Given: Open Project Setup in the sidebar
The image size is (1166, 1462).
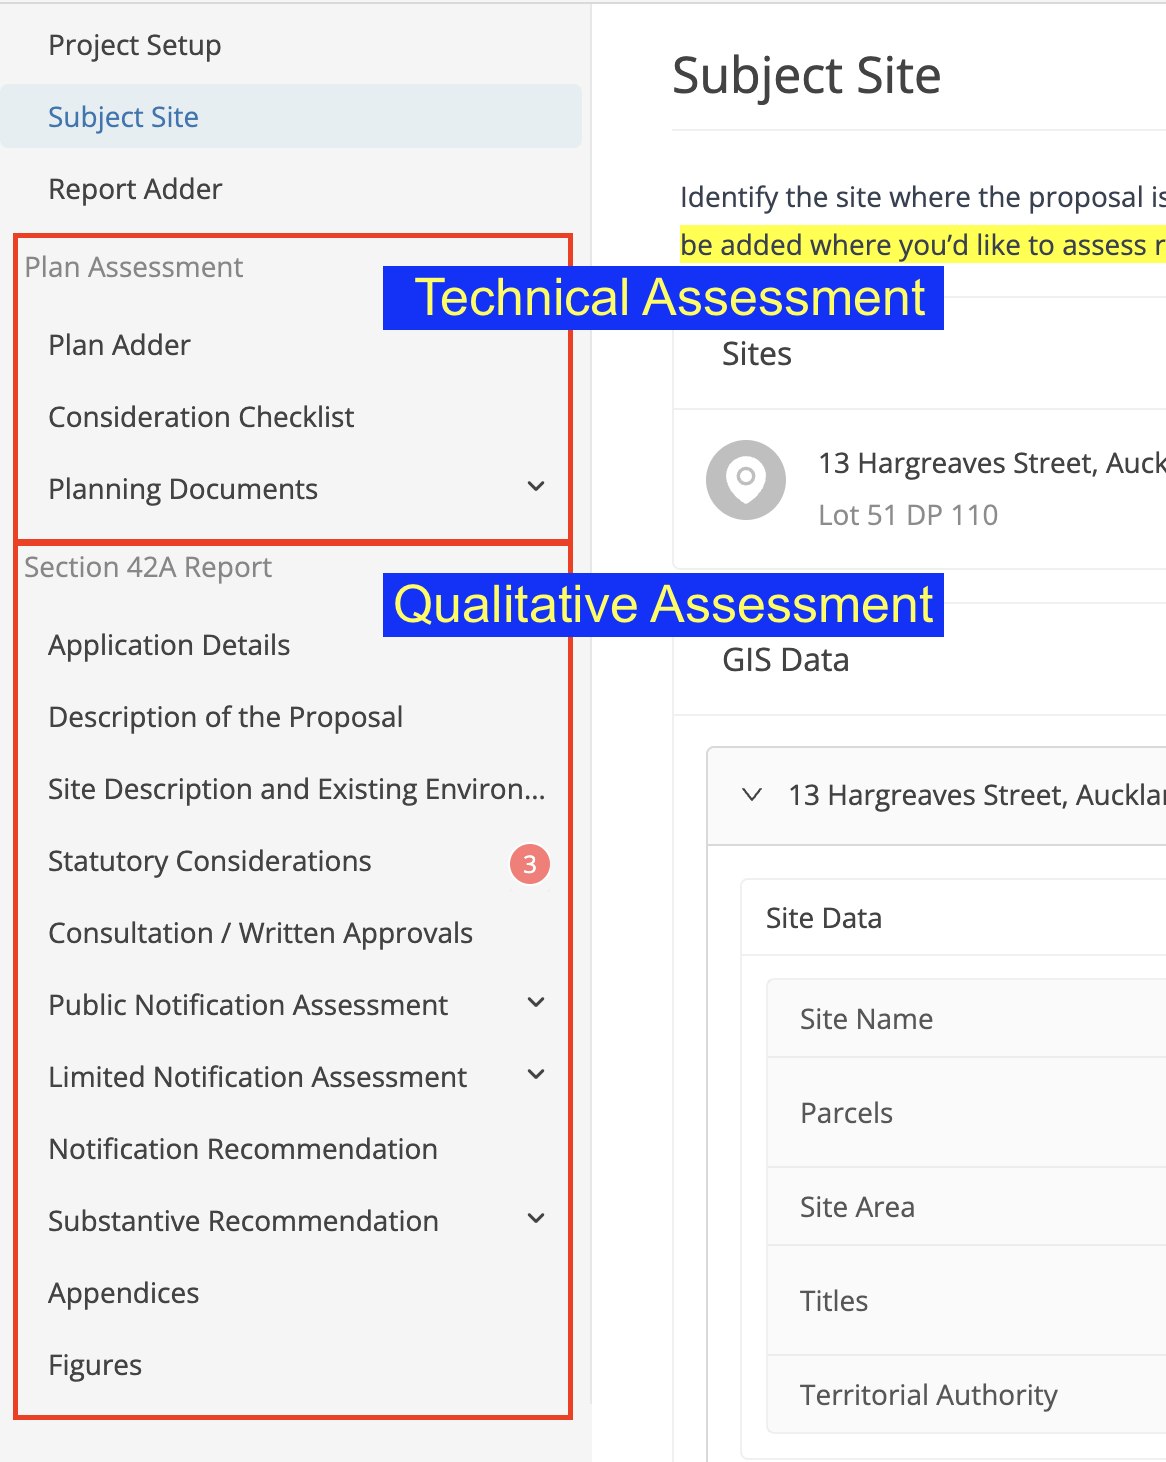Looking at the screenshot, I should click(135, 45).
